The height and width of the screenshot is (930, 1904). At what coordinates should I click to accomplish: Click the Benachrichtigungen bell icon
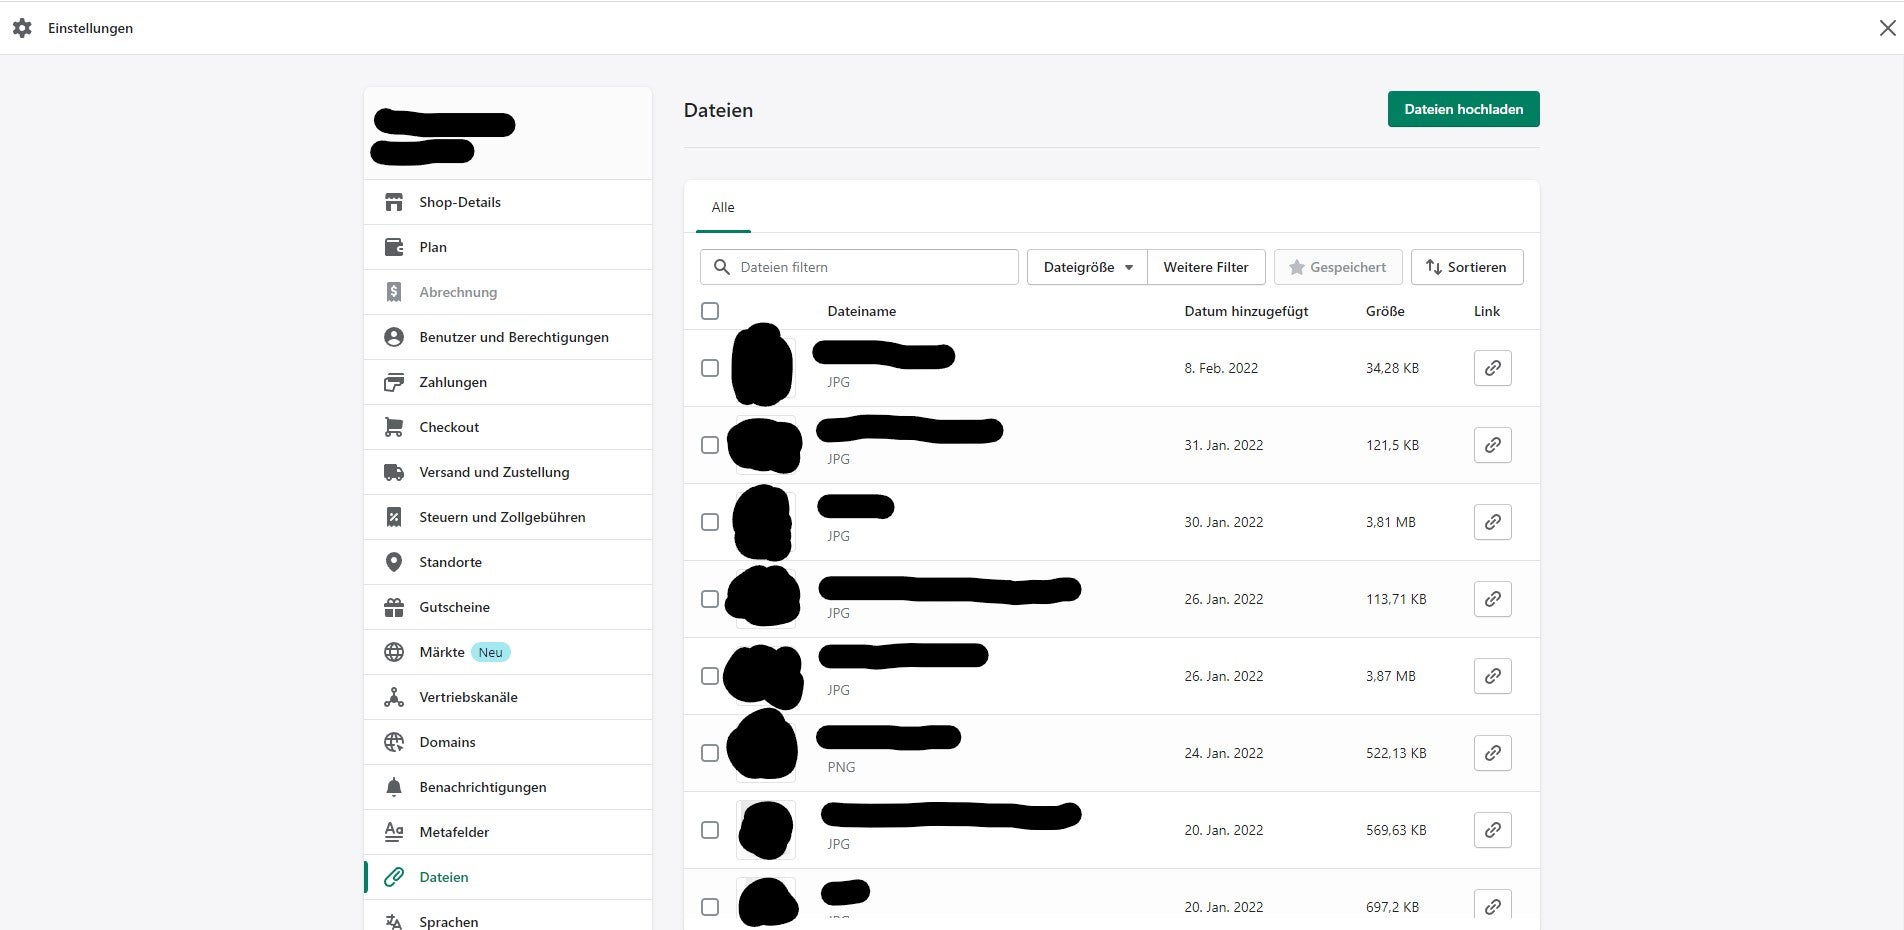coord(394,787)
